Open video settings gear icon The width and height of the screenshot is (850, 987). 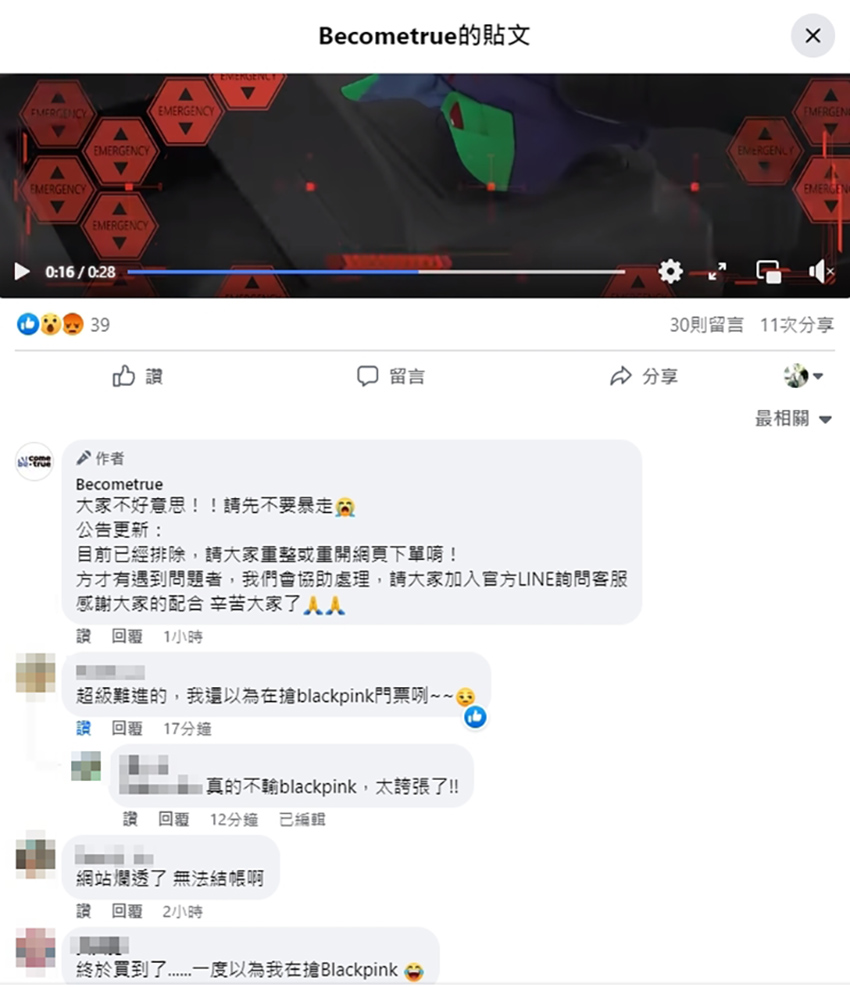click(671, 271)
